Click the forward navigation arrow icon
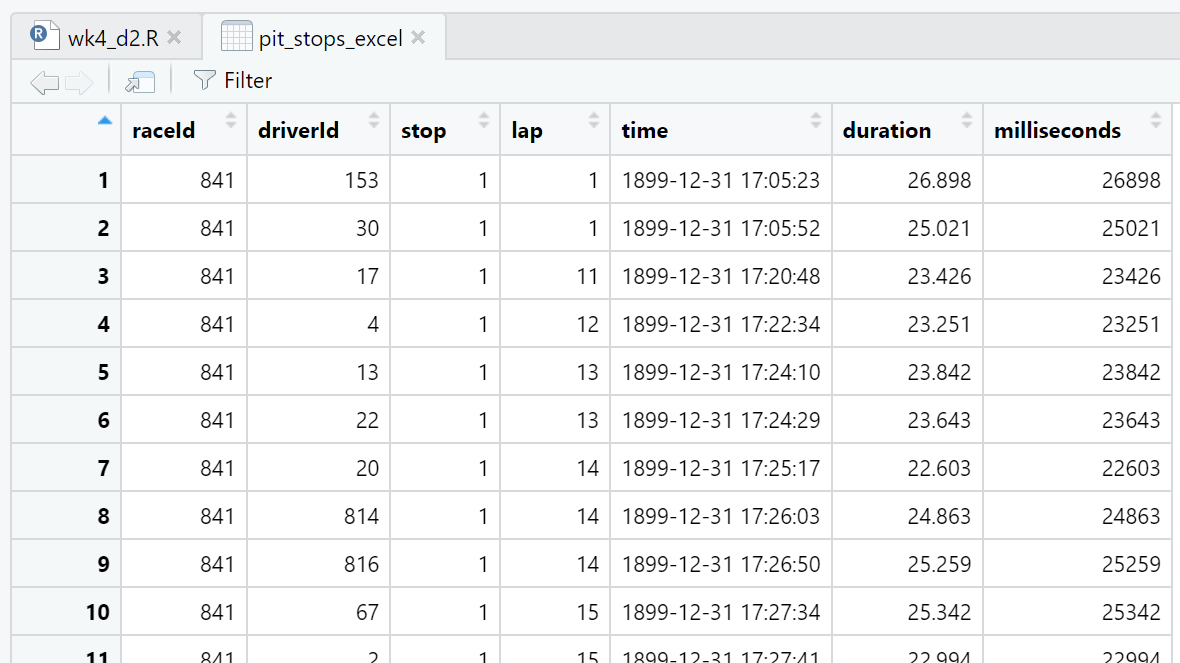1180x663 pixels. [78, 82]
